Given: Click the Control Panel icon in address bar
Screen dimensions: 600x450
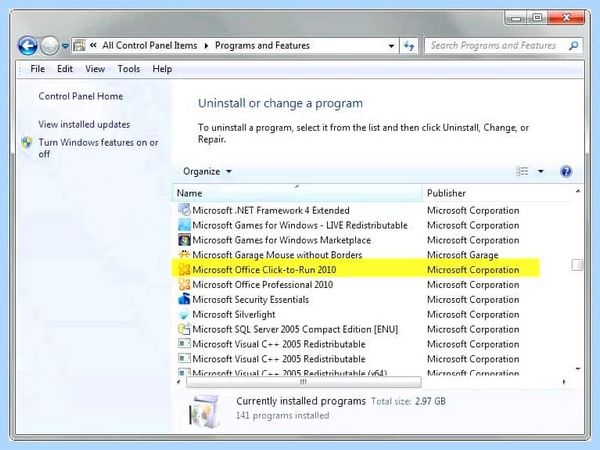Looking at the screenshot, I should [79, 46].
